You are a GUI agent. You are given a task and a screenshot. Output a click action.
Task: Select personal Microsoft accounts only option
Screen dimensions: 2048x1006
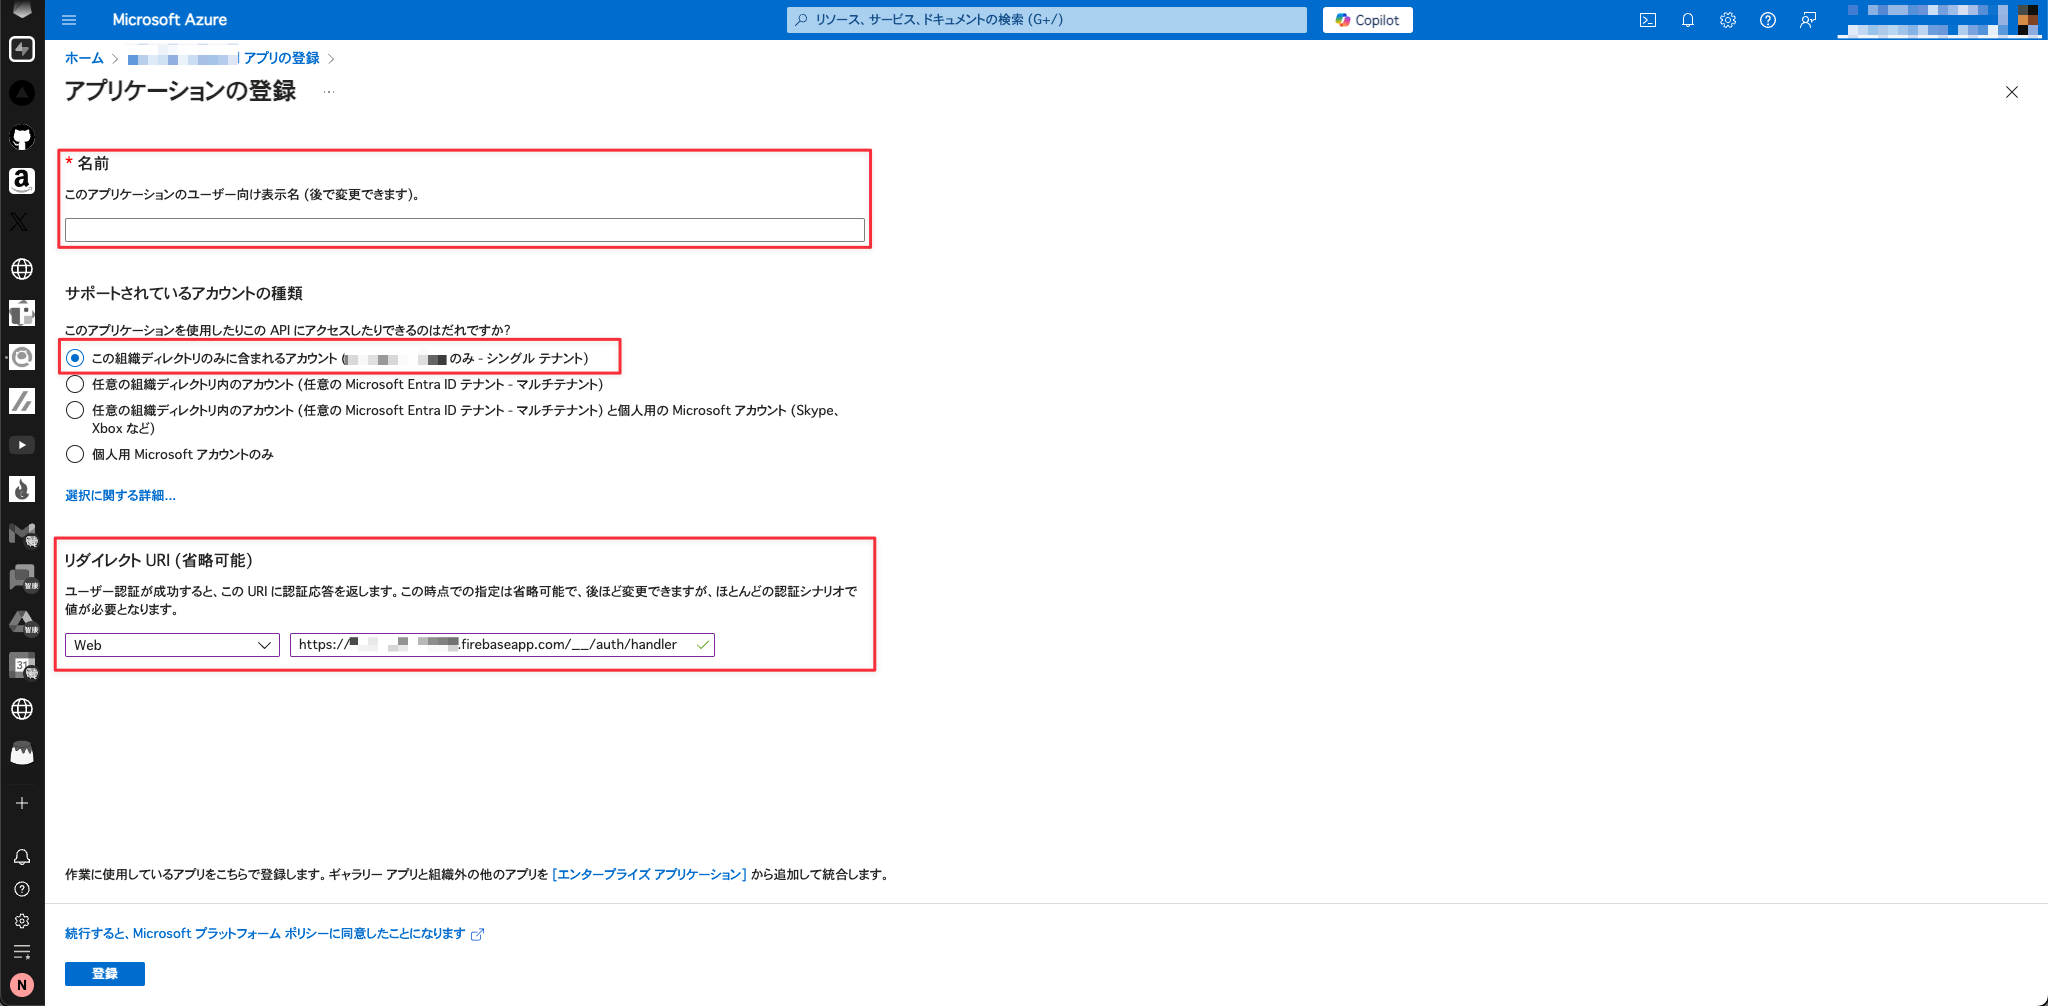[x=75, y=454]
